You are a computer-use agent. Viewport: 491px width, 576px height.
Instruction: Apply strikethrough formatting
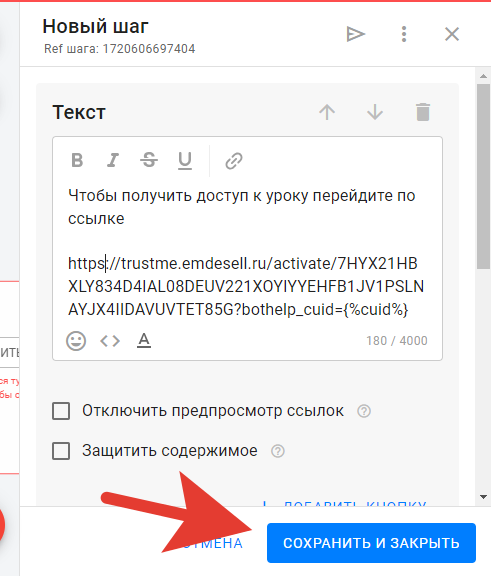coord(149,160)
